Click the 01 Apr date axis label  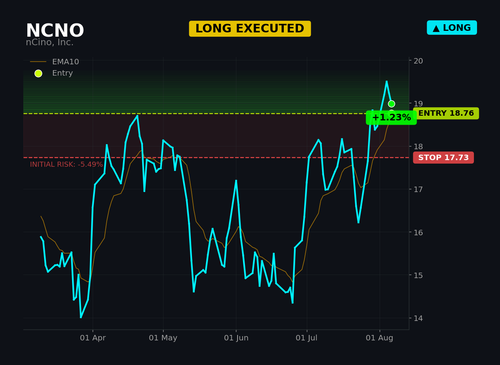[x=93, y=338]
